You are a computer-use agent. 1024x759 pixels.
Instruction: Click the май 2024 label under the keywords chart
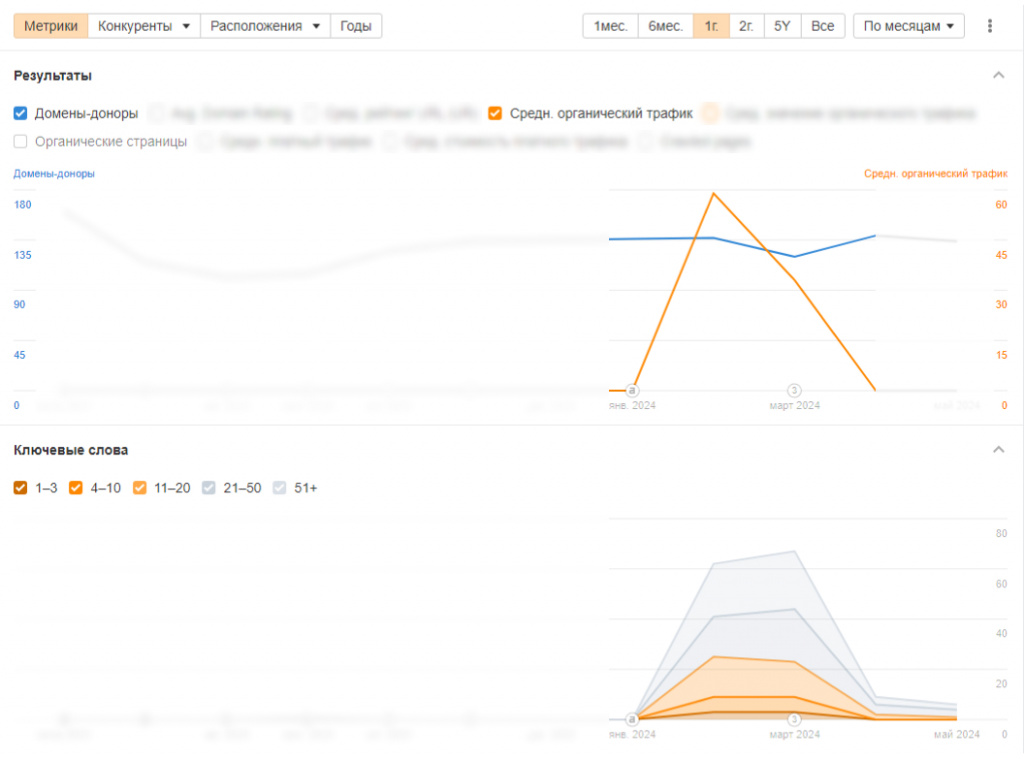pyautogui.click(x=957, y=734)
